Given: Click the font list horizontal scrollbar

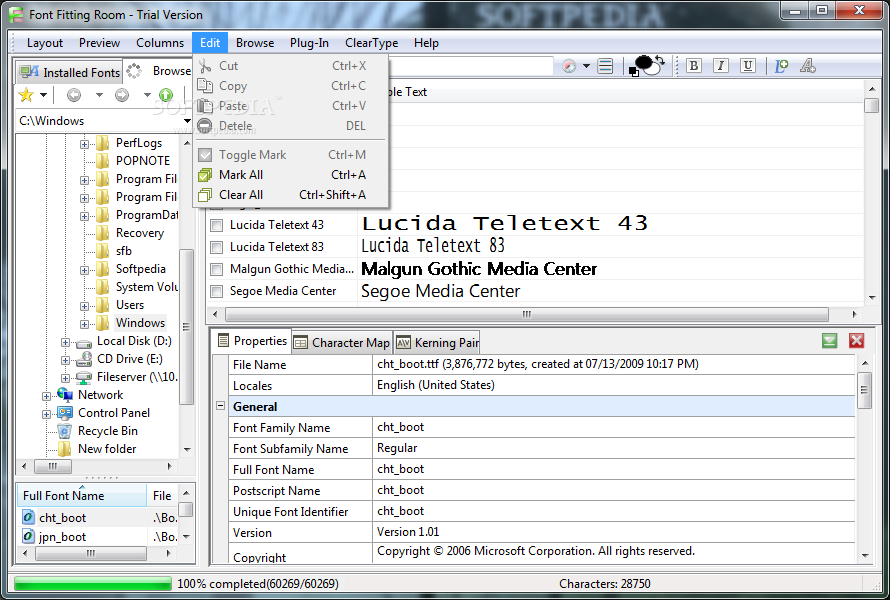Looking at the screenshot, I should pos(526,314).
